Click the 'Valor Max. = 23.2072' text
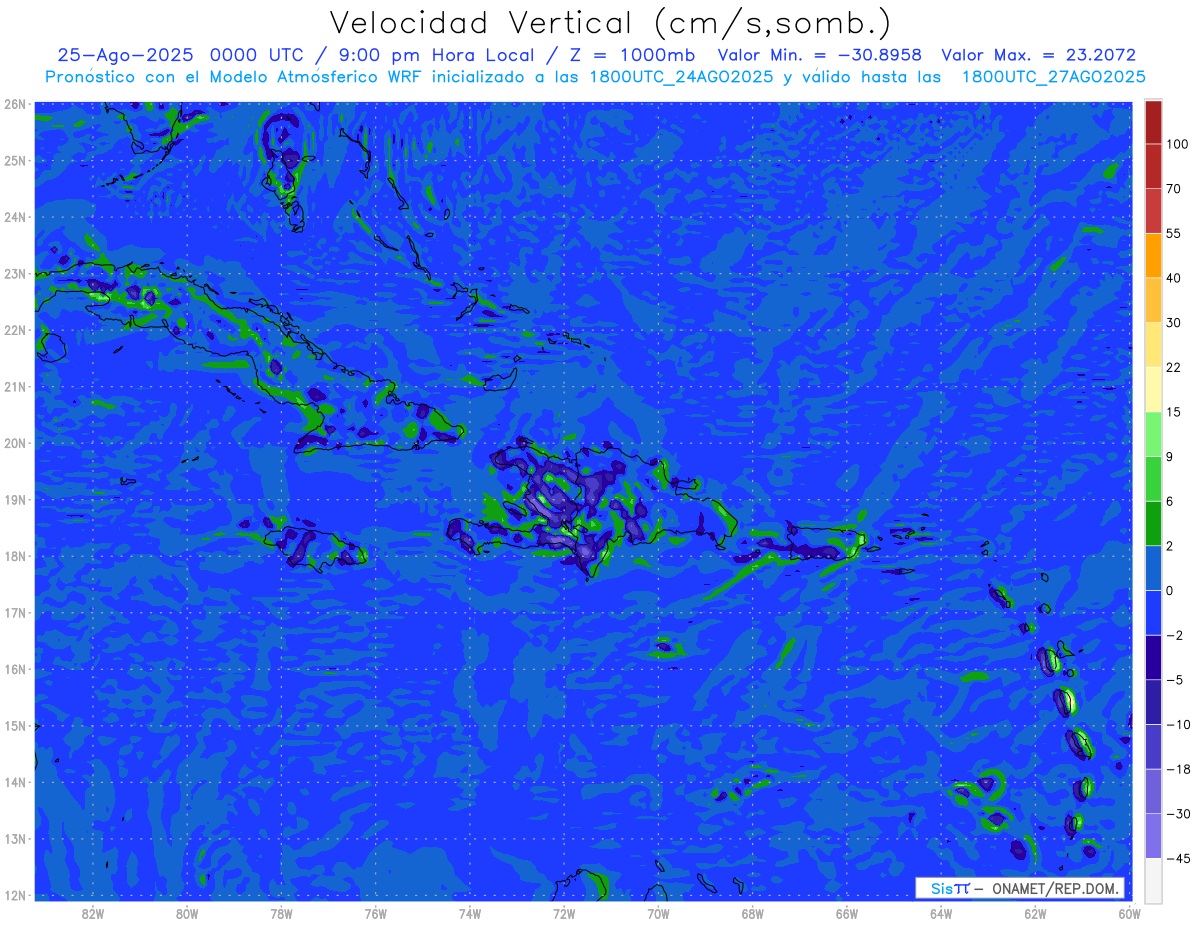1200x927 pixels. tap(1040, 55)
